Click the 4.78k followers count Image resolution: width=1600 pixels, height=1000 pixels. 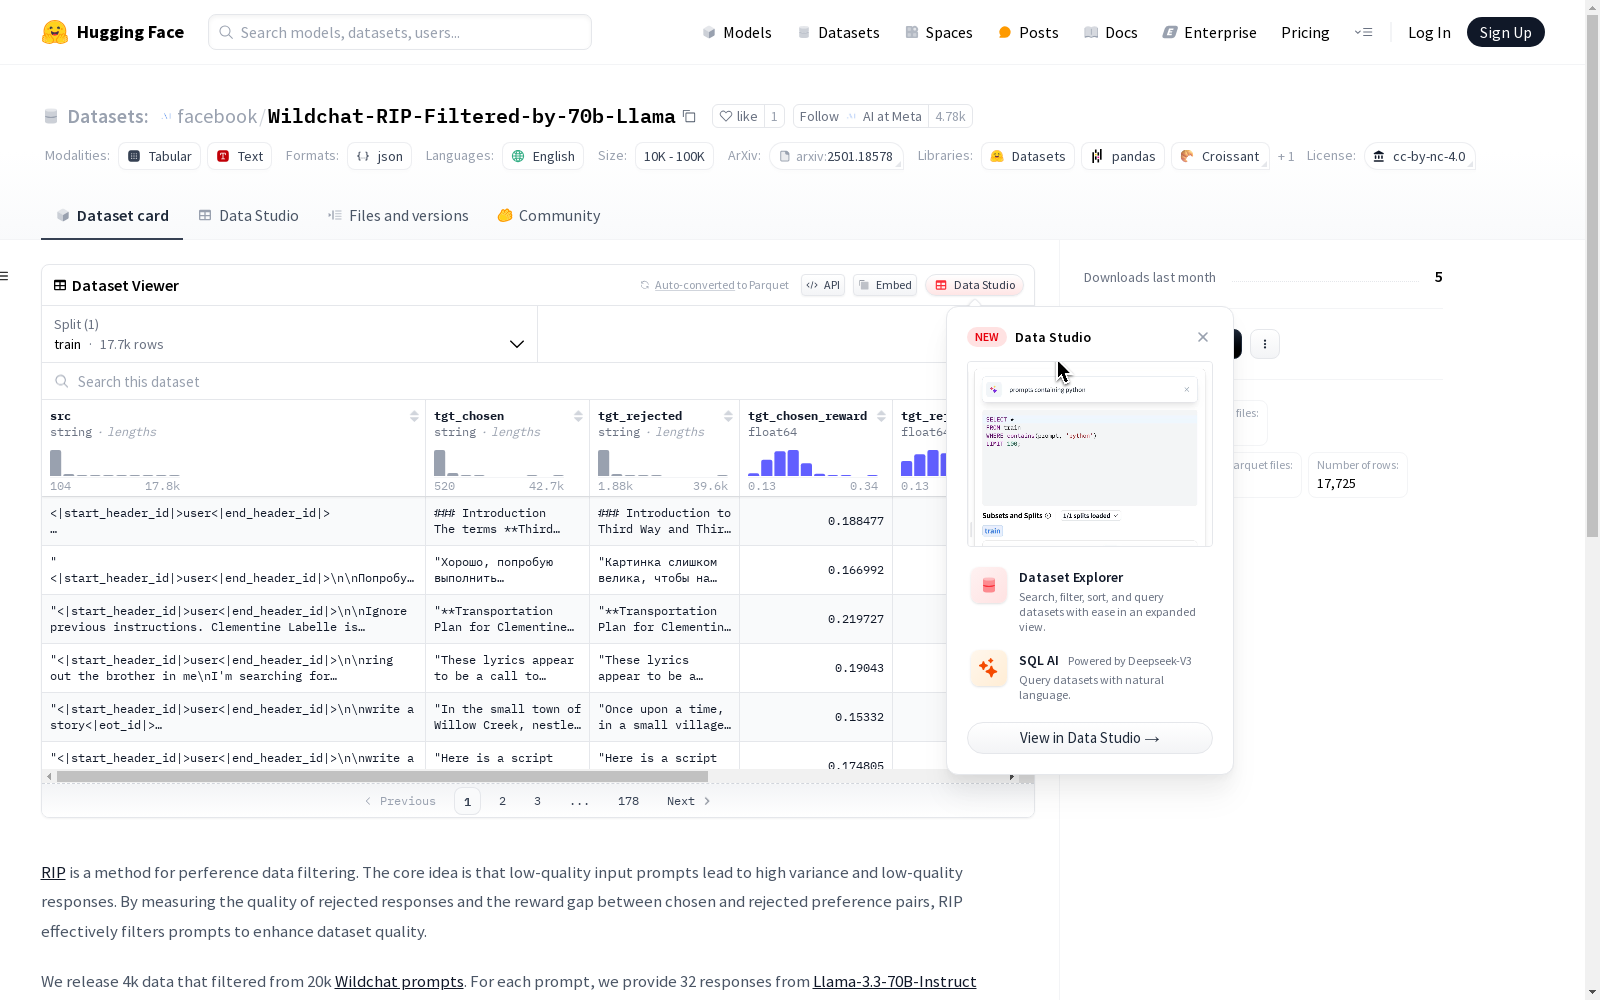(950, 116)
